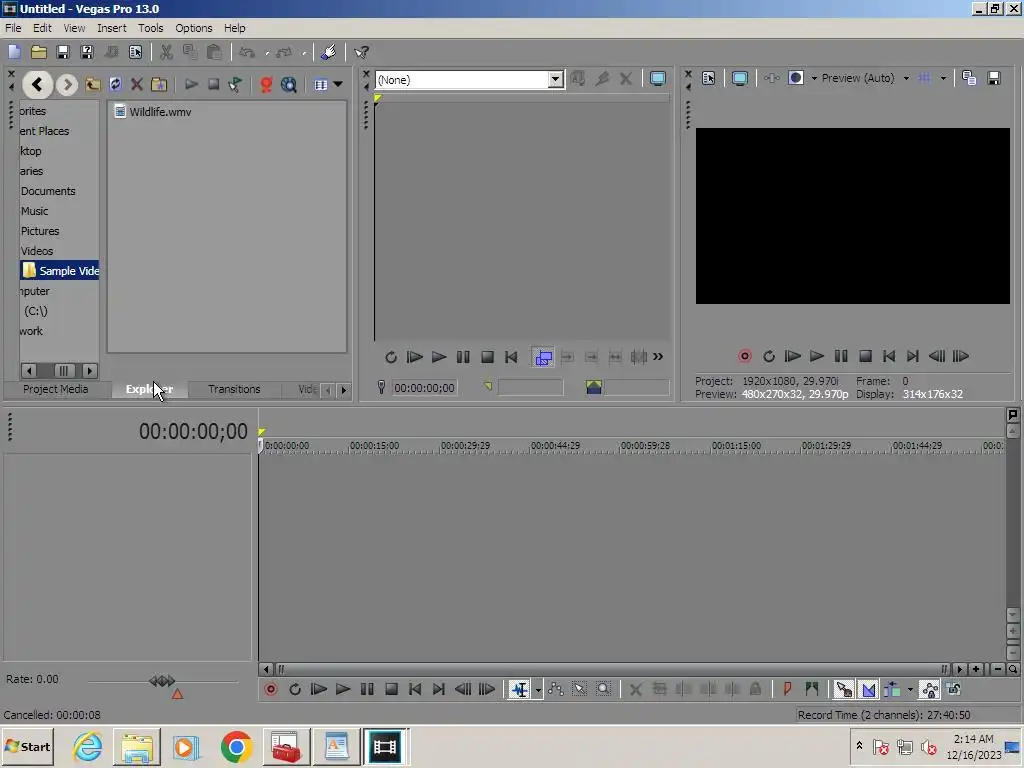
Task: Switch to Project Media tab
Action: pos(56,389)
